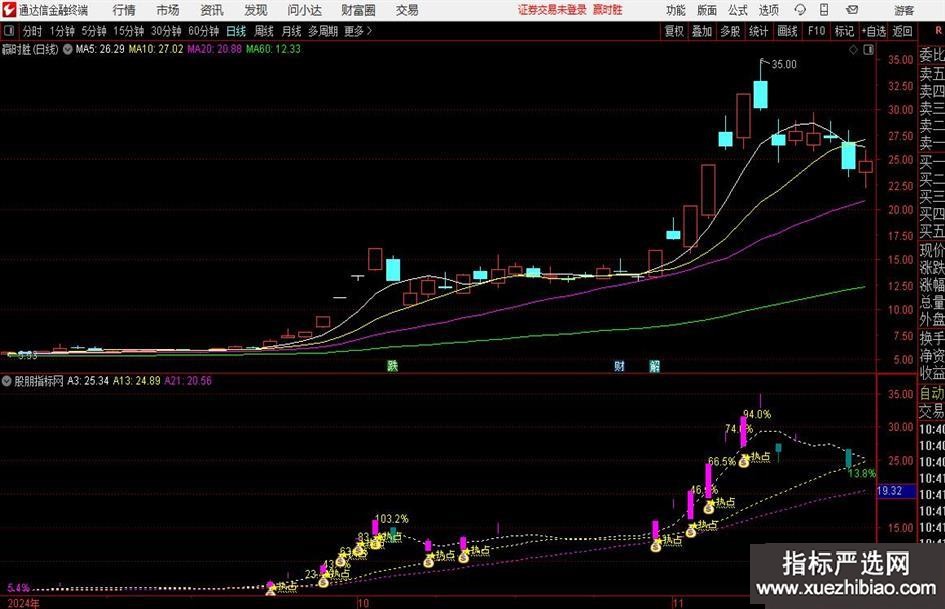Open the 行情 menu
The height and width of the screenshot is (609, 945).
pos(124,10)
